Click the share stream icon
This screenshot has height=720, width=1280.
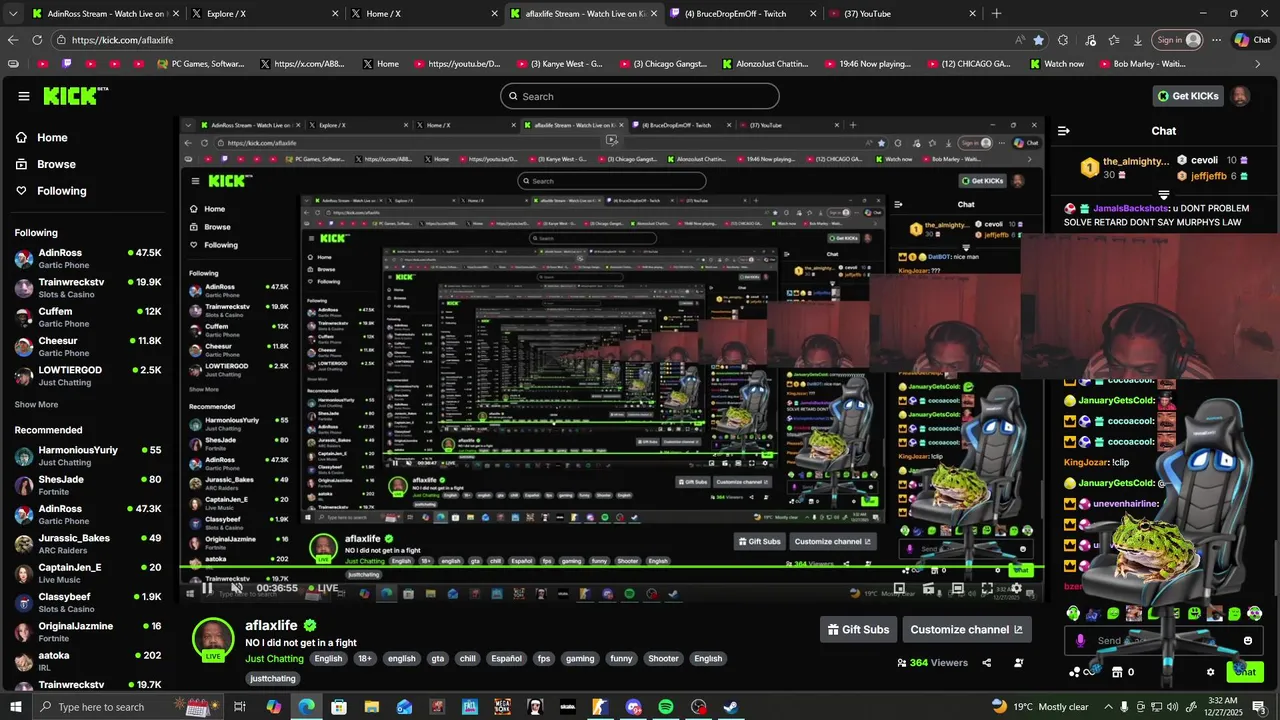[x=987, y=663]
